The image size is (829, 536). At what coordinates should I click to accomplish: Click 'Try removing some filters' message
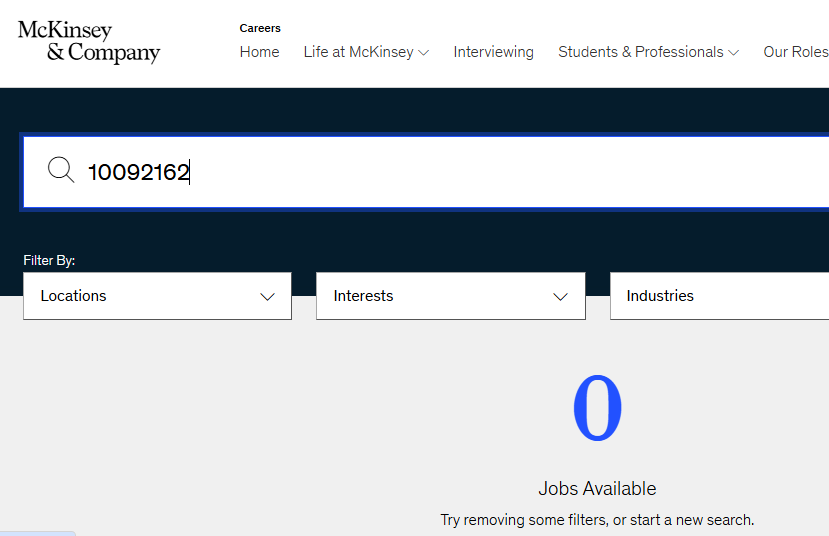[x=597, y=520]
